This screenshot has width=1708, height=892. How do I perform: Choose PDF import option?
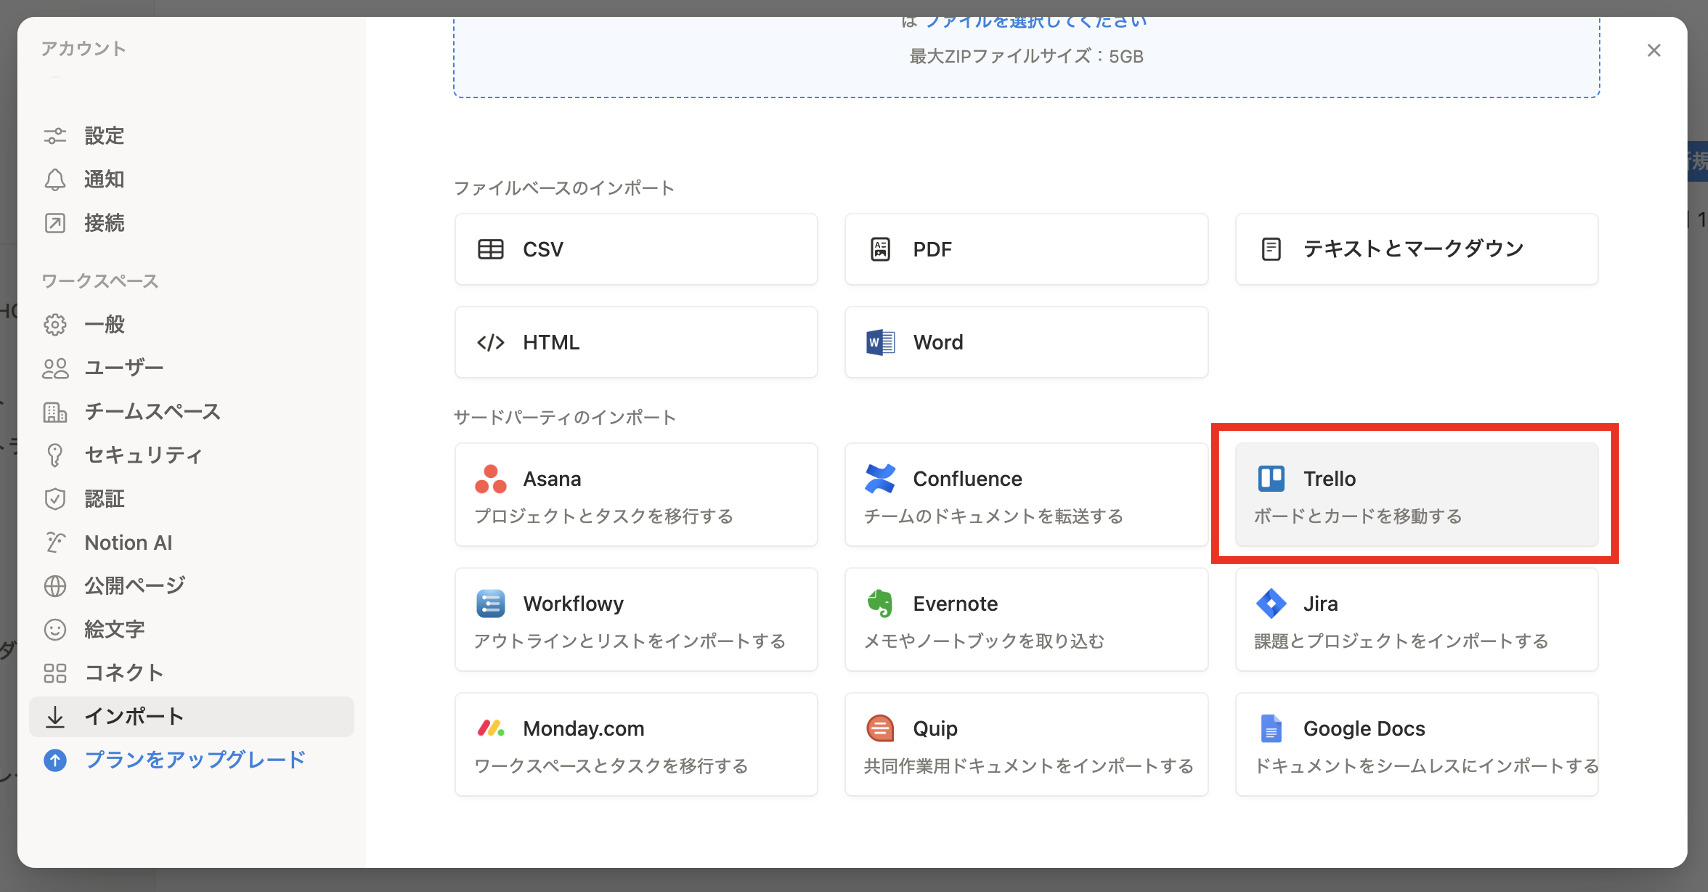click(1026, 249)
